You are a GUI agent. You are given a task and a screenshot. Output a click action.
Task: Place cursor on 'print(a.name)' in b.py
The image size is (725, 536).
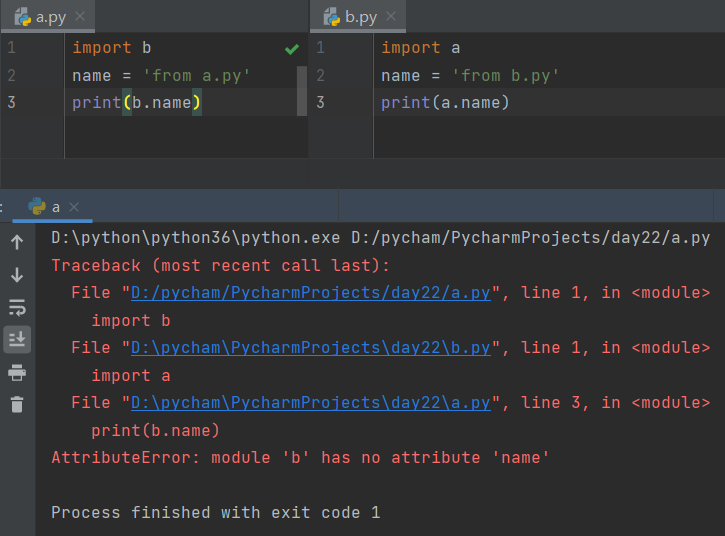point(445,102)
